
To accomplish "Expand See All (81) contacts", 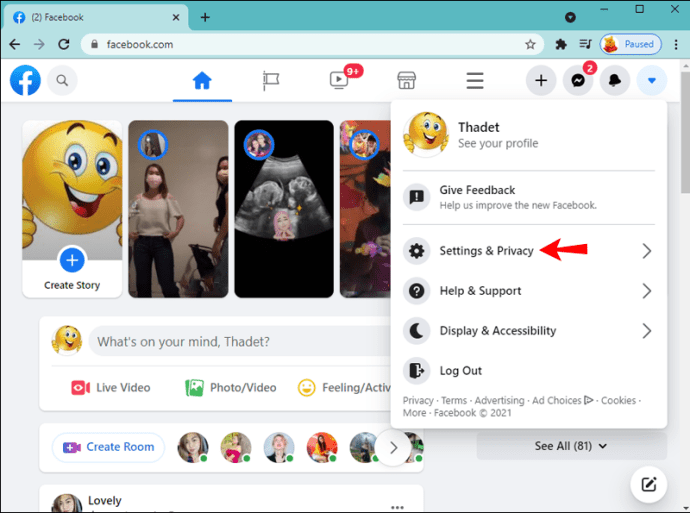I will [571, 446].
